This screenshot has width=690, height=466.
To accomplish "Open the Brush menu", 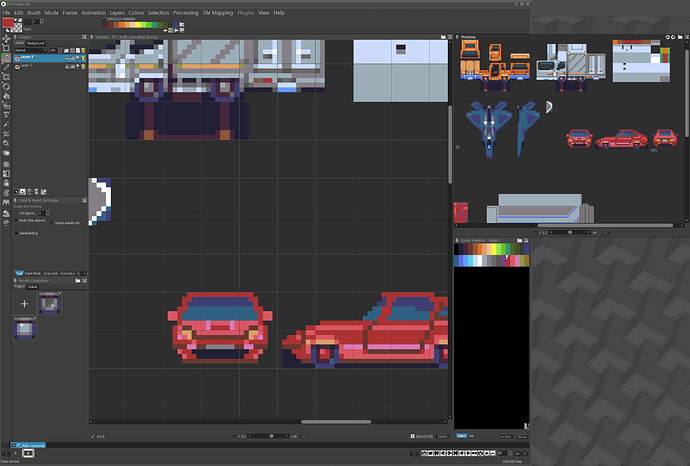I will click(34, 13).
